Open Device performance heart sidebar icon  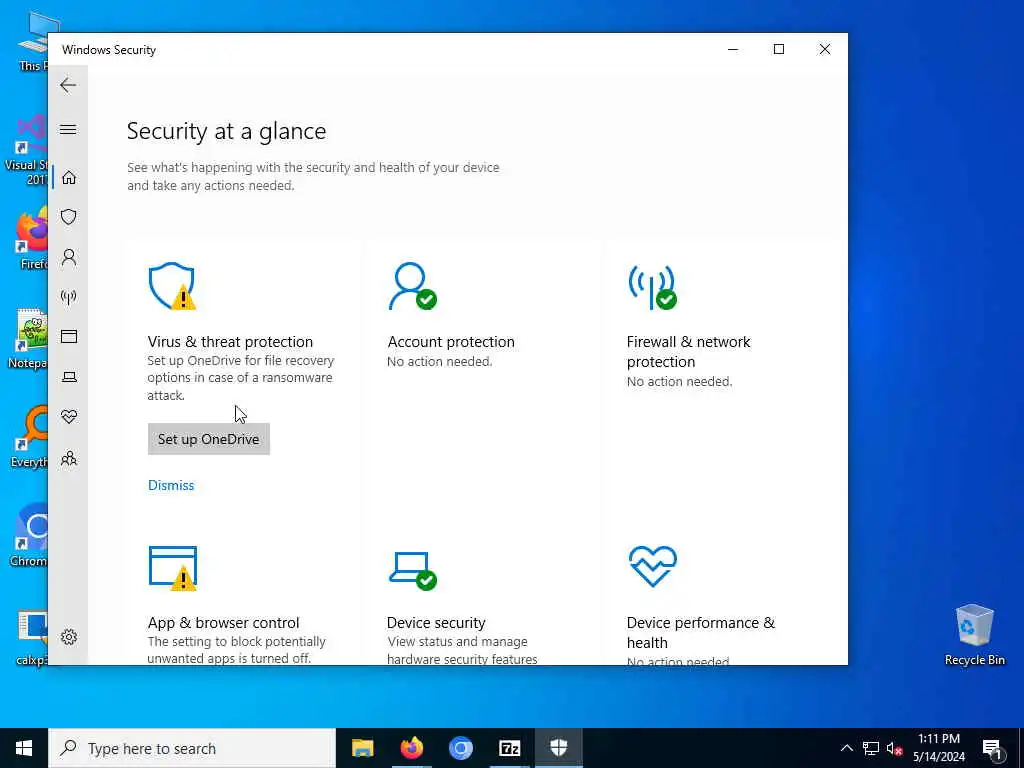coord(69,417)
